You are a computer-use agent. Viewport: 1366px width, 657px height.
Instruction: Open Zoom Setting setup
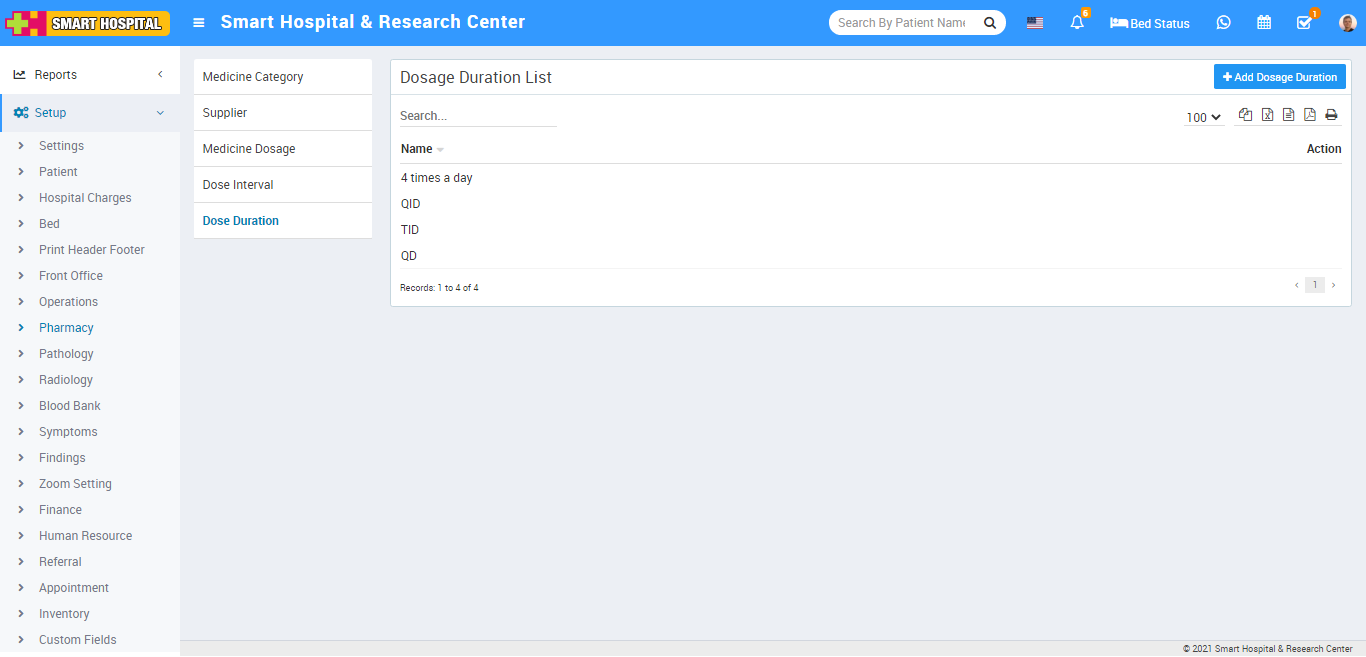pyautogui.click(x=75, y=484)
